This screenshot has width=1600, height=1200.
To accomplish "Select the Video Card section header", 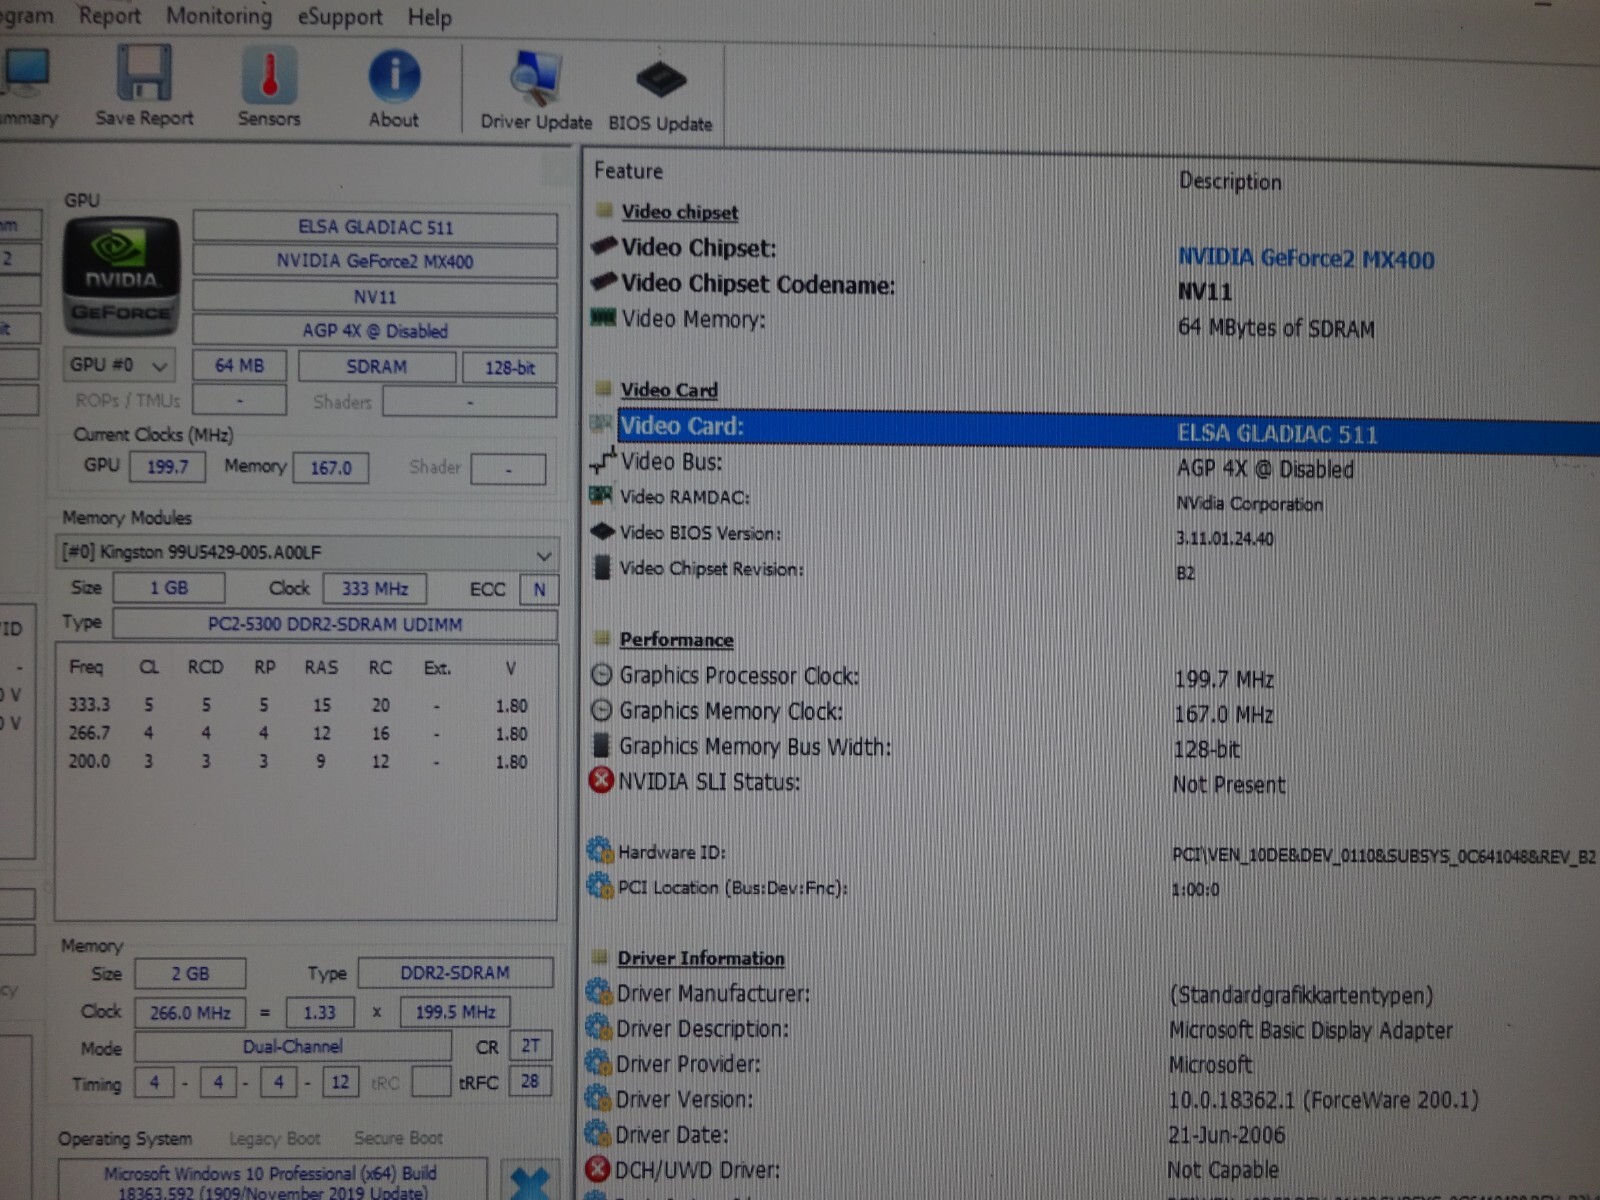I will [x=669, y=390].
